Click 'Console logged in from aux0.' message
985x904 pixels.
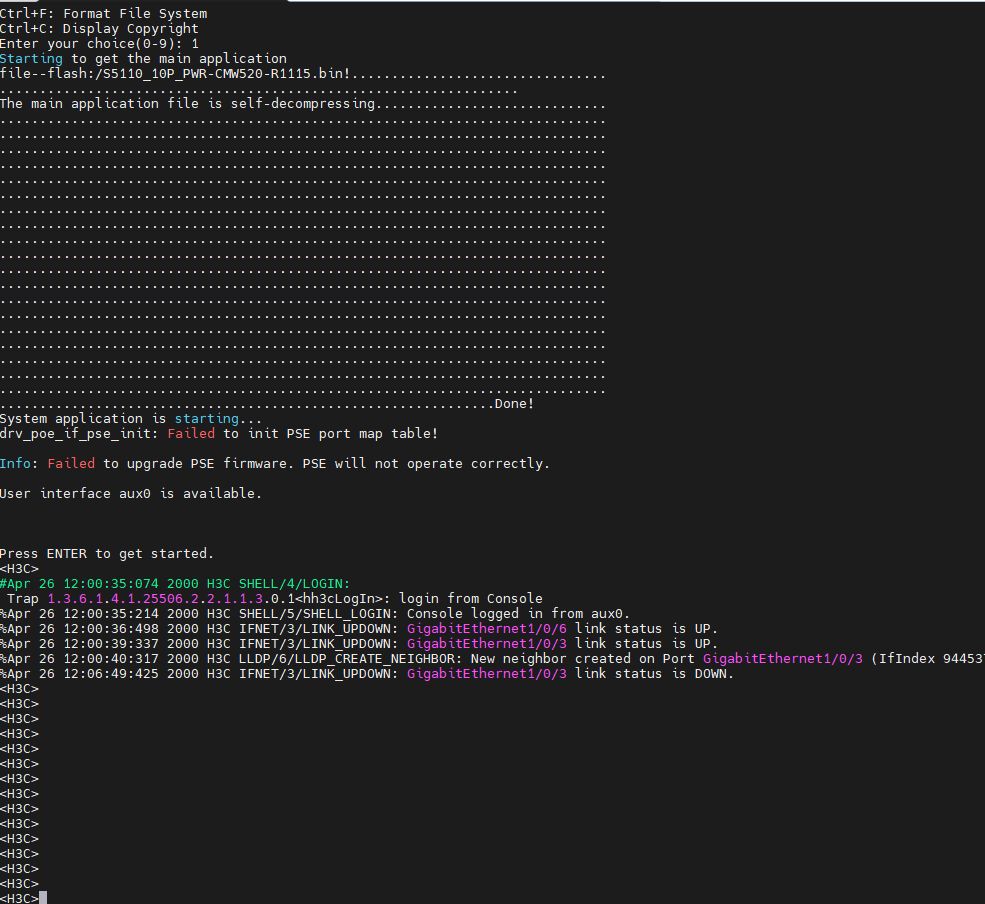[x=518, y=614]
